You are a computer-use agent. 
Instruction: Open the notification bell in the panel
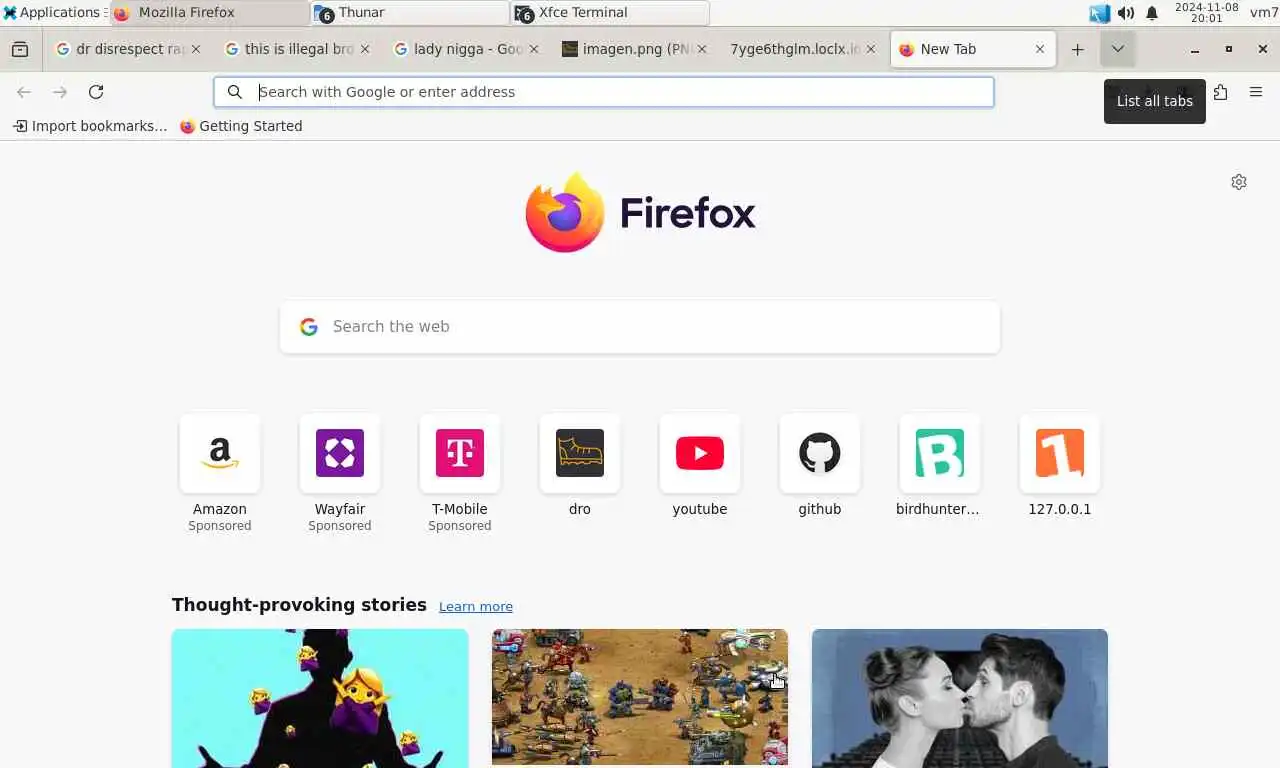1152,13
